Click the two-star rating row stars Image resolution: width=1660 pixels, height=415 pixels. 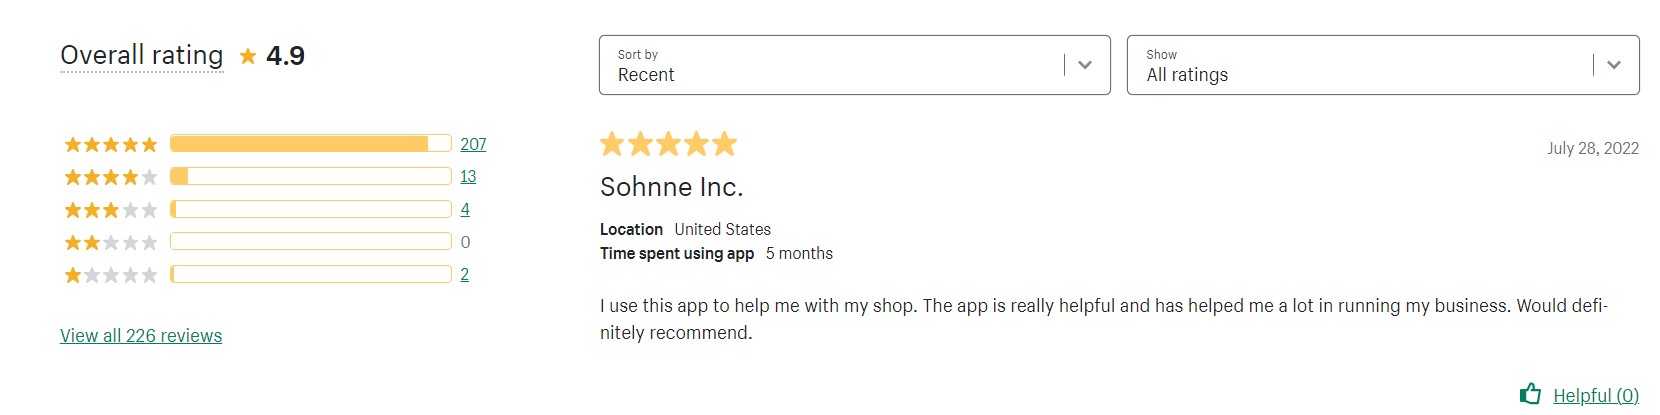[111, 242]
